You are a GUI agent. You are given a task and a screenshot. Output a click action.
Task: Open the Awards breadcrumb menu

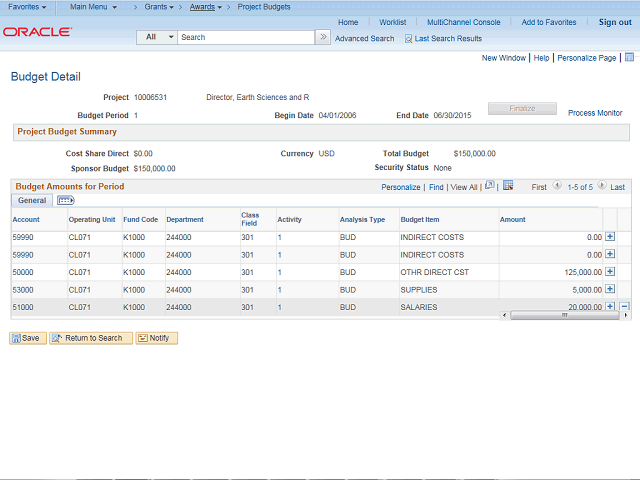(204, 7)
